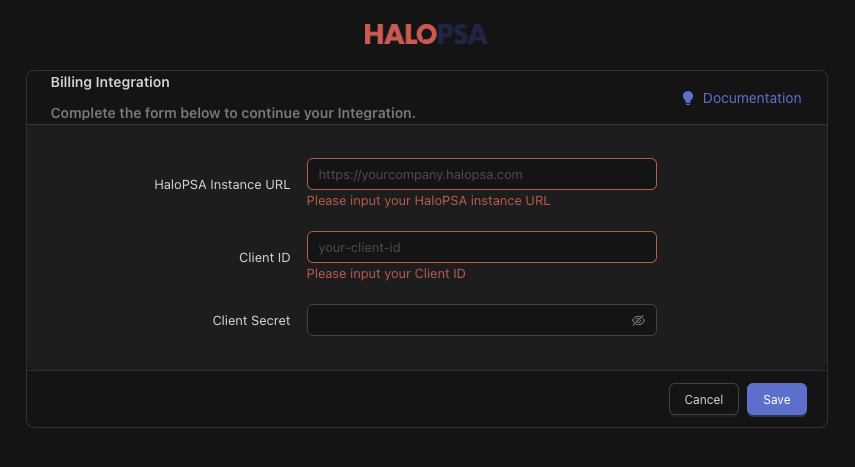This screenshot has height=467, width=855.
Task: Open the Documentation link
Action: point(752,98)
